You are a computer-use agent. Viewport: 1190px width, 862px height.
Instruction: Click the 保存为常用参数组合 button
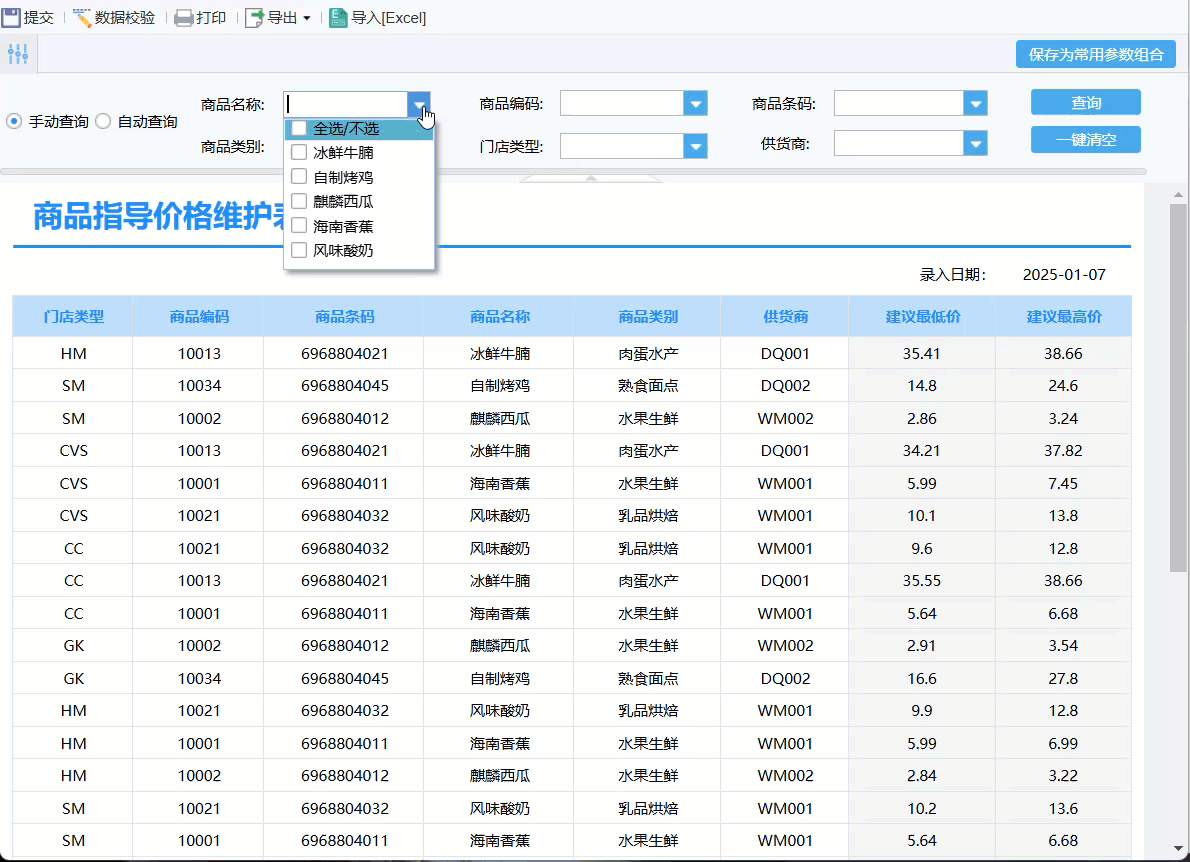1095,55
